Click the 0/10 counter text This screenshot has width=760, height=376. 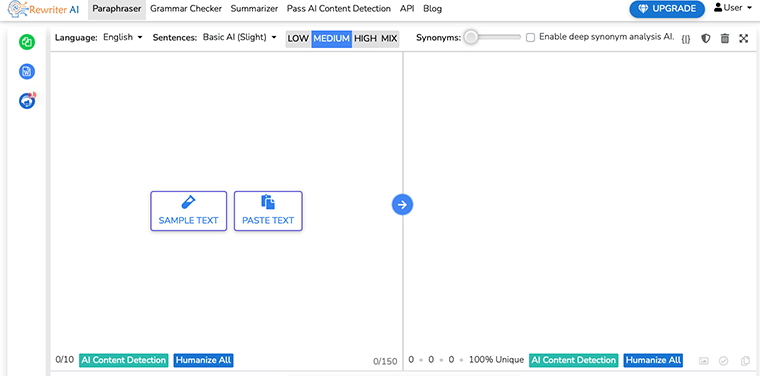65,360
